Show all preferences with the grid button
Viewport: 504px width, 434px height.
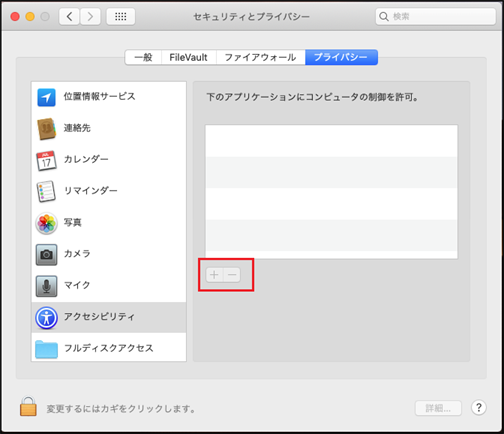coord(121,16)
